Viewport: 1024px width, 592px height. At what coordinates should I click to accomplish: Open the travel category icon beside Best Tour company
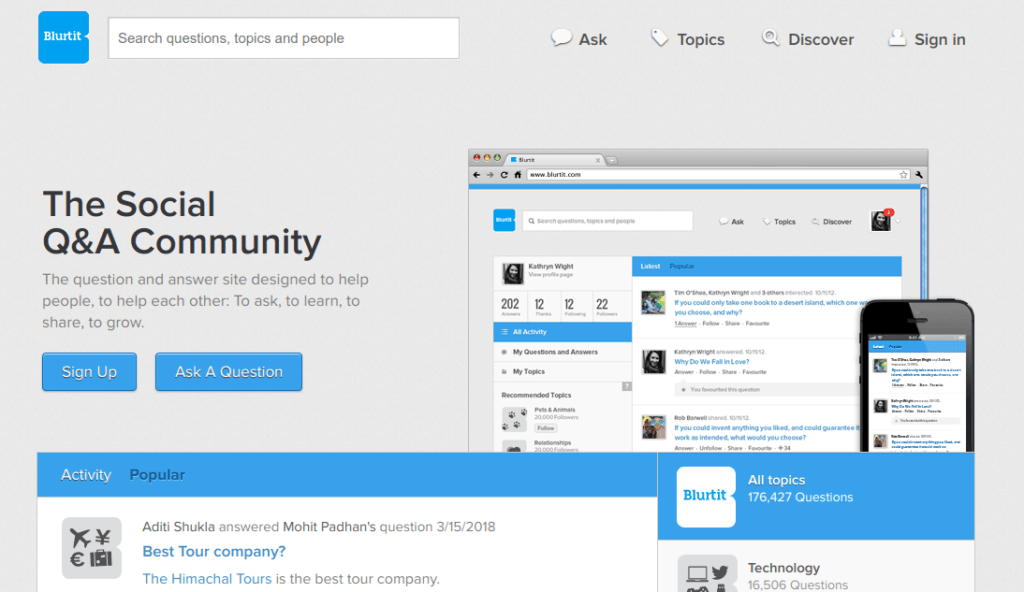tap(91, 547)
